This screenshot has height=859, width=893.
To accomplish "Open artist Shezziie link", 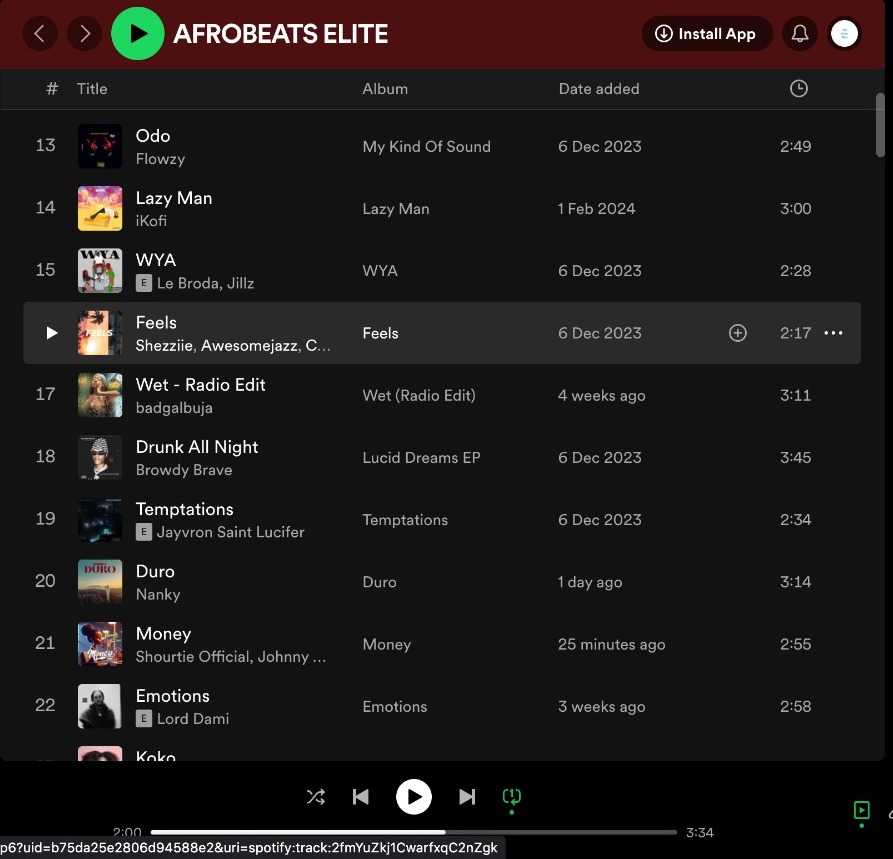I will (165, 346).
